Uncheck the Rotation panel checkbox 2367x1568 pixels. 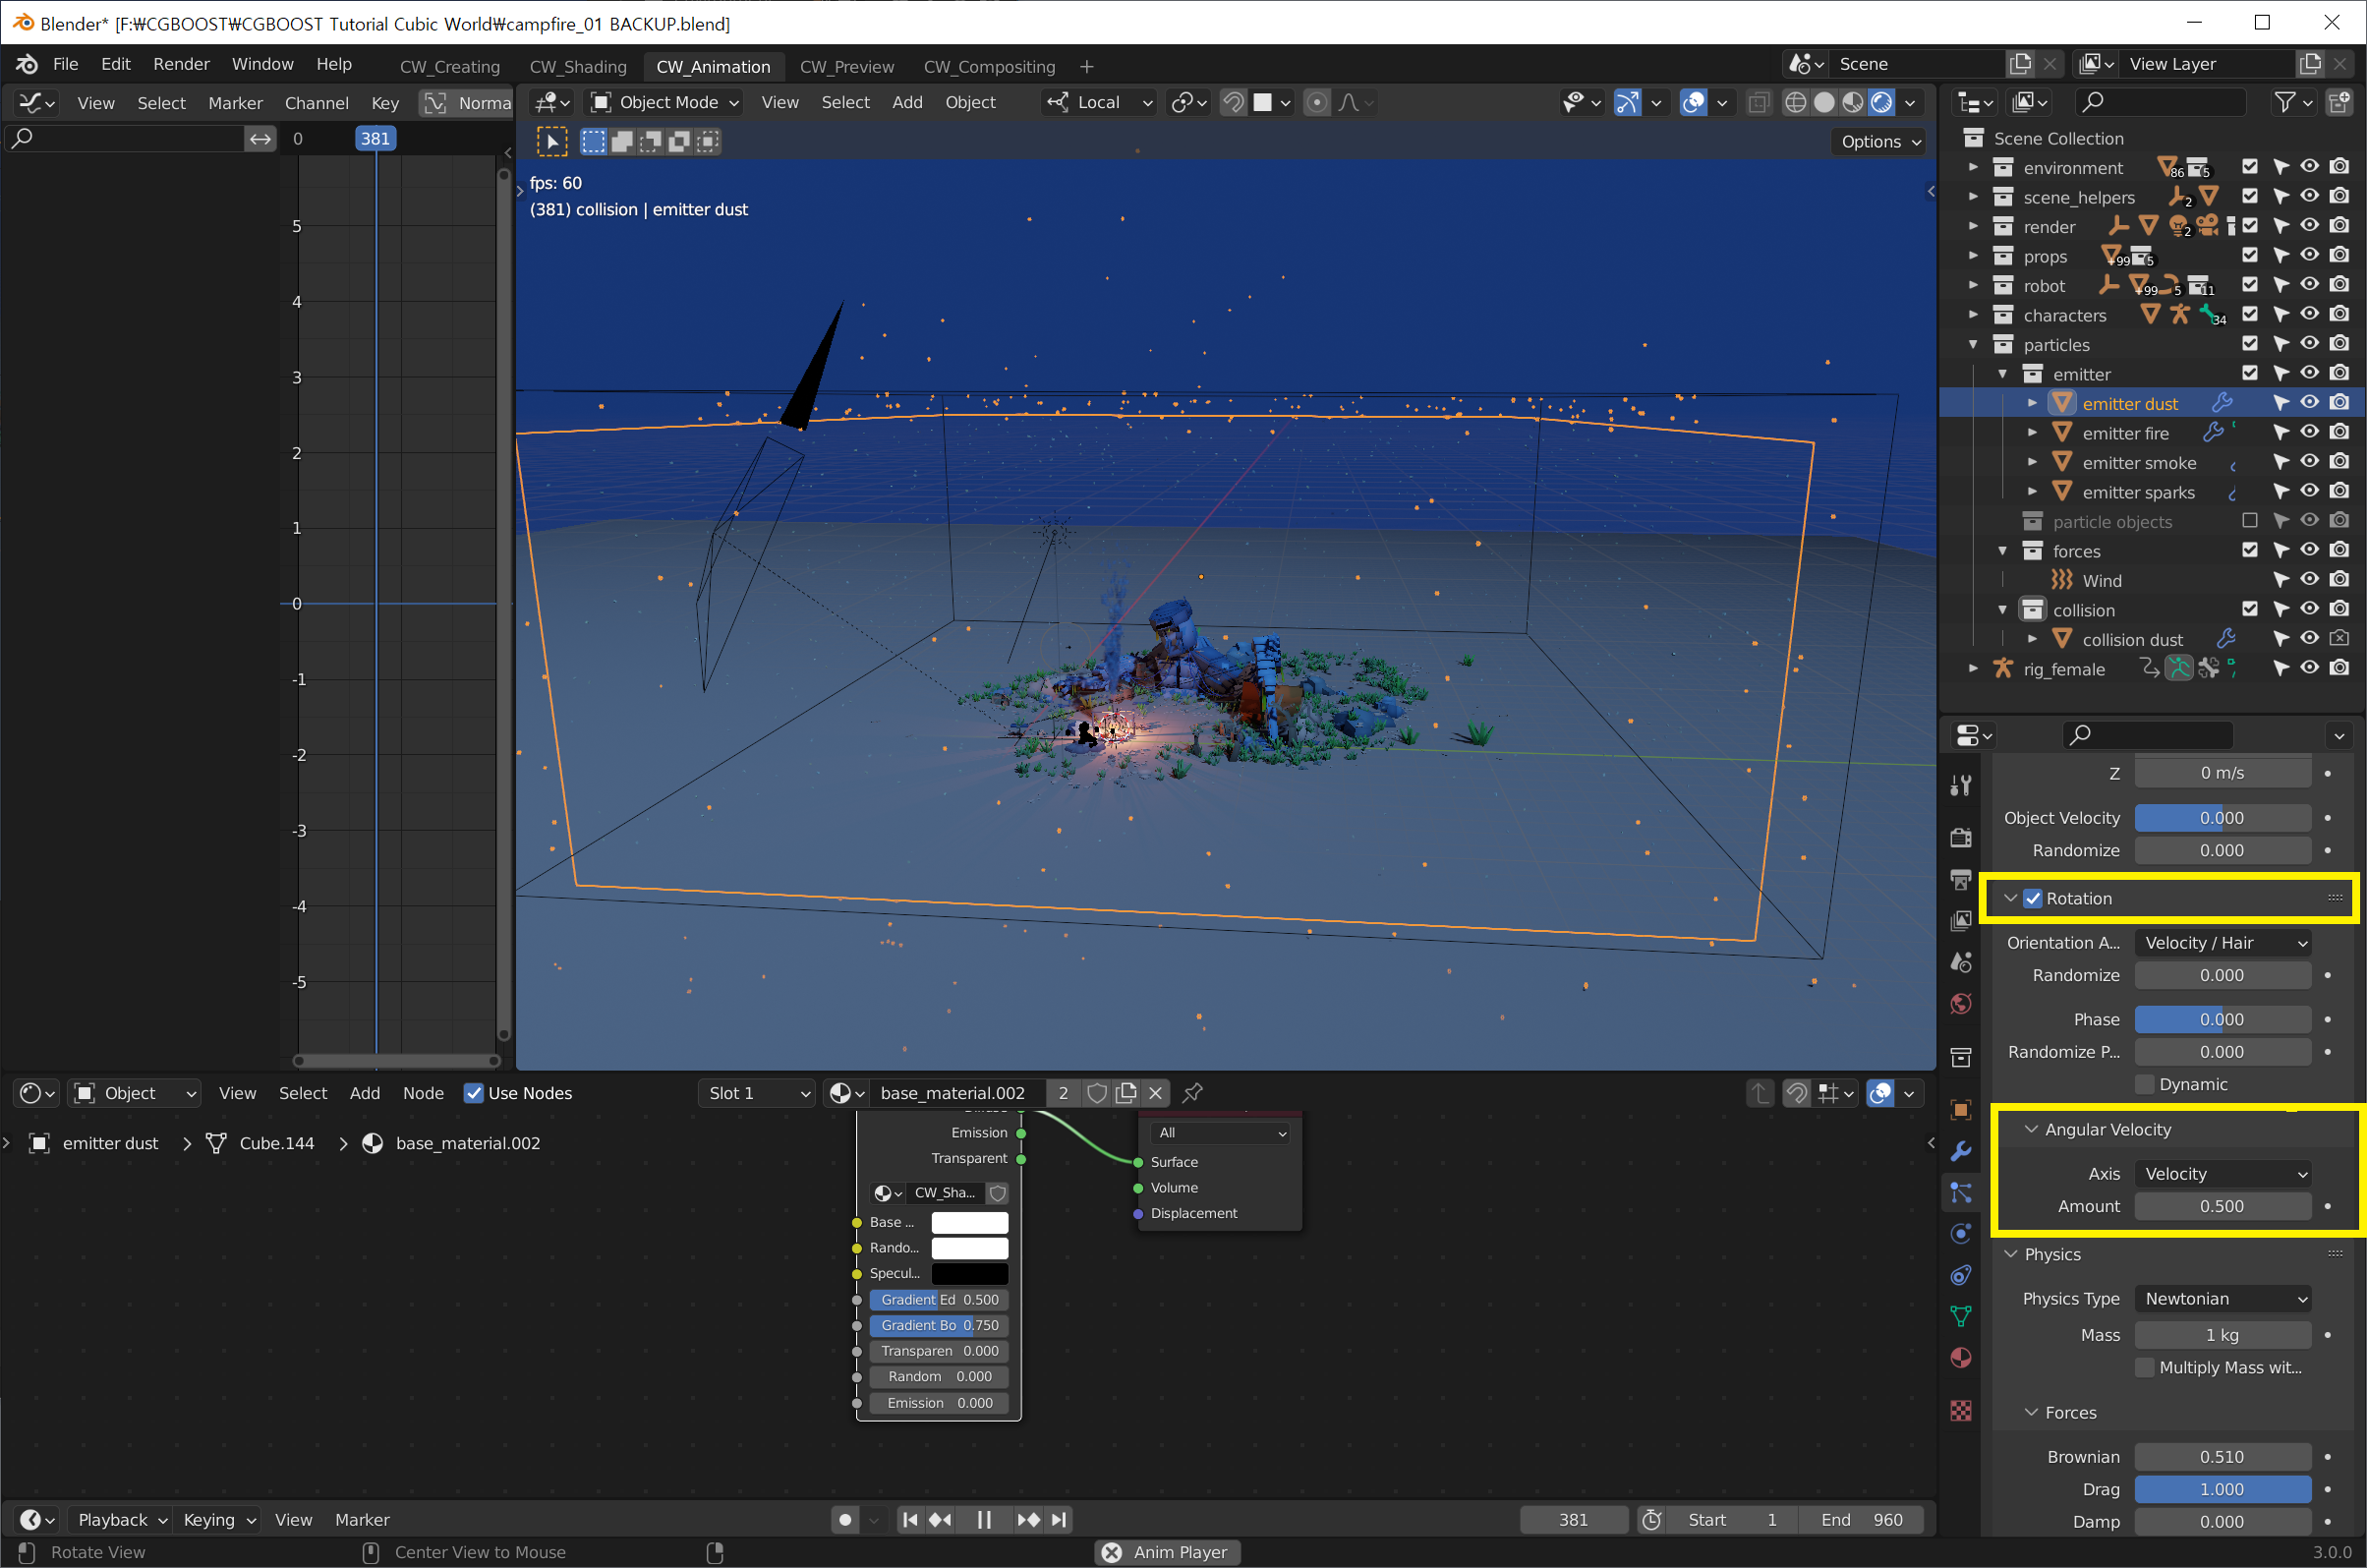[x=2033, y=898]
